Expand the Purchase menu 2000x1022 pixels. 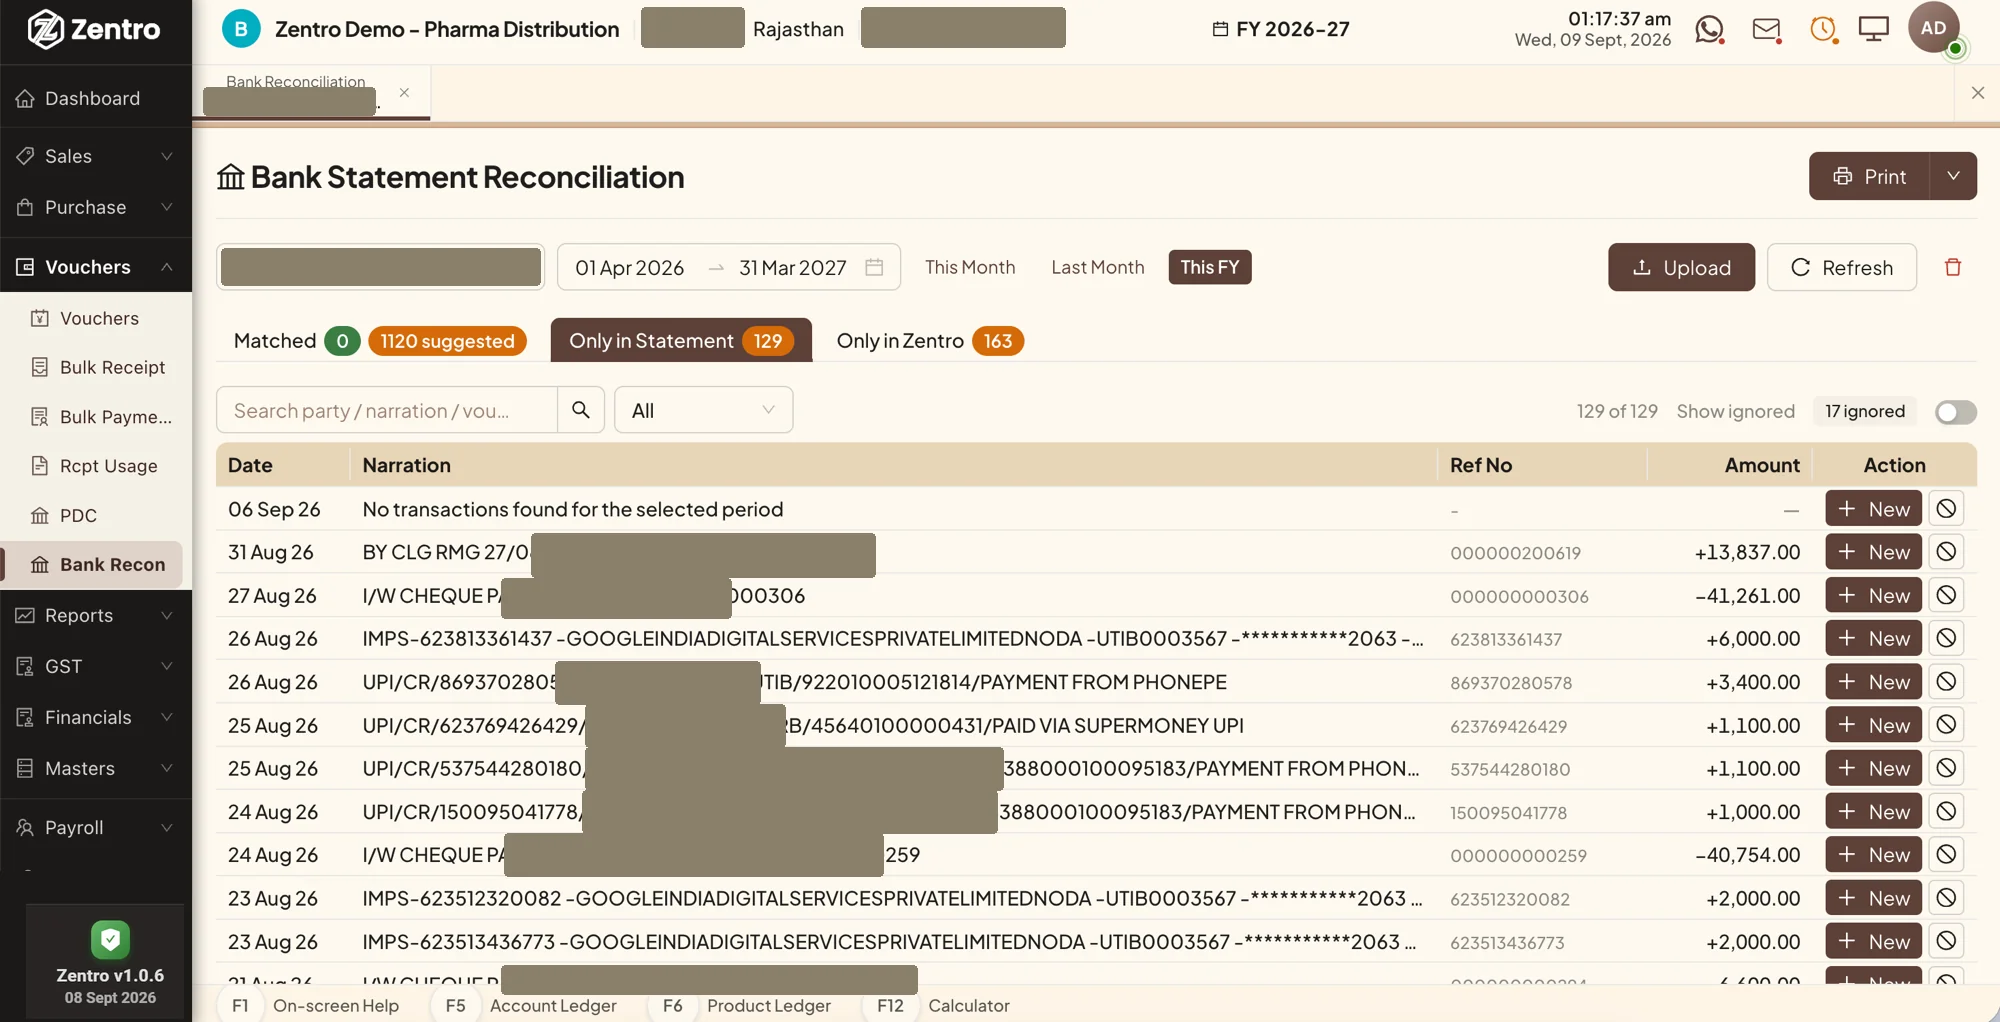point(96,207)
